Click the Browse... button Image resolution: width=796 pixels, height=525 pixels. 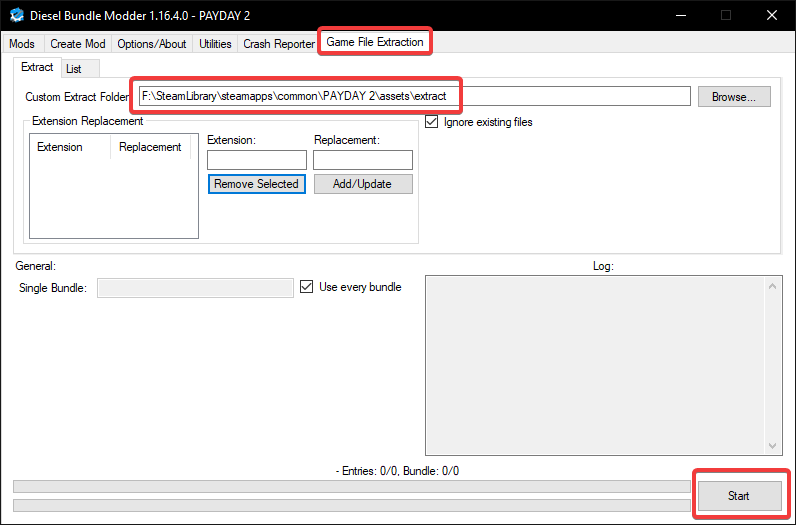(x=734, y=96)
